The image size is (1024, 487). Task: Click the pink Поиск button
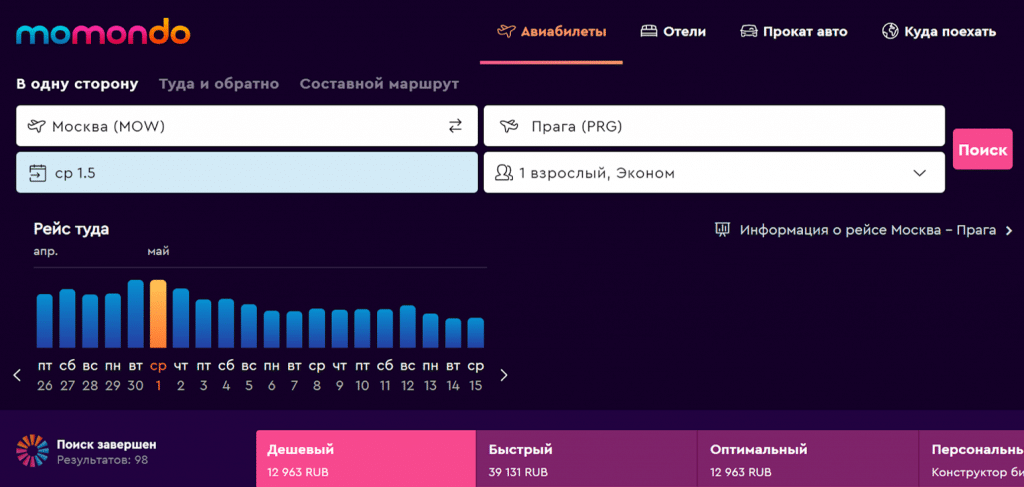click(x=983, y=149)
